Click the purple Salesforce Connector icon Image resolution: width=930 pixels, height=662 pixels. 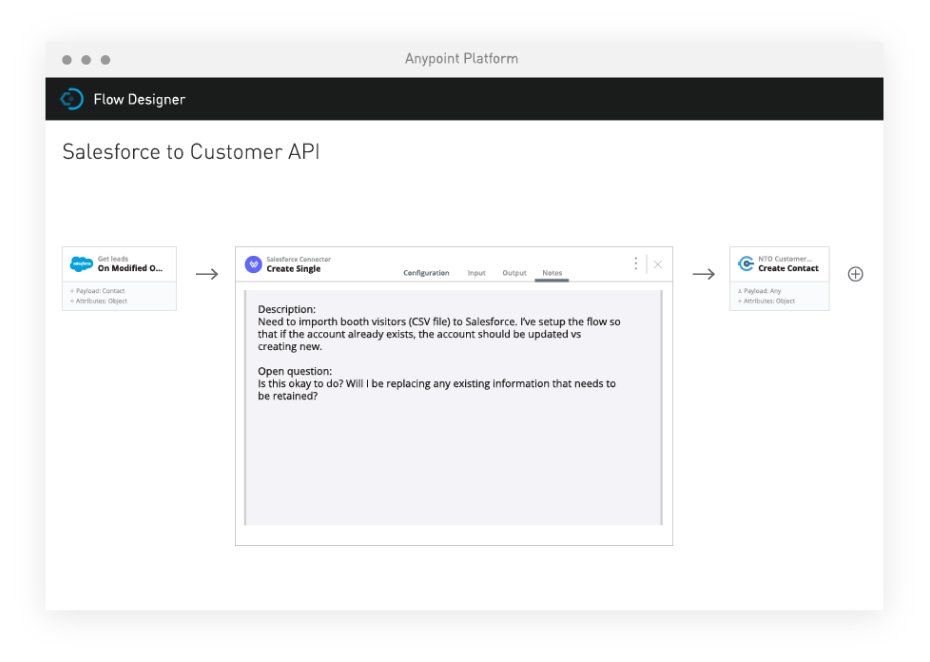253,264
